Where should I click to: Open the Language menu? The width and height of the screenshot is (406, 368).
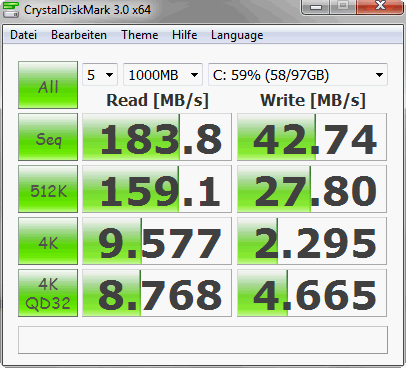tap(237, 35)
